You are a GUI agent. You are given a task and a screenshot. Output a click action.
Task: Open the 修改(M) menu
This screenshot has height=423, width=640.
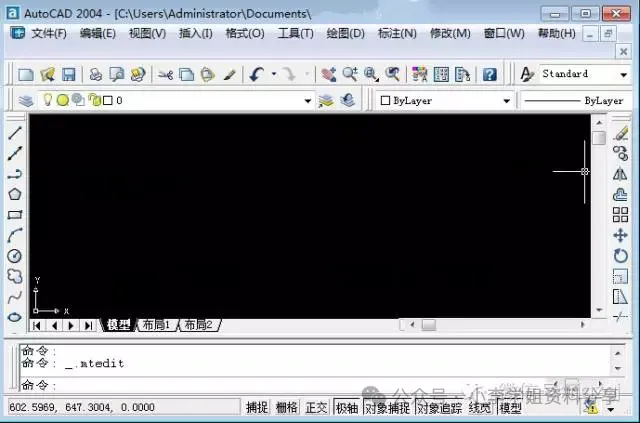(450, 33)
